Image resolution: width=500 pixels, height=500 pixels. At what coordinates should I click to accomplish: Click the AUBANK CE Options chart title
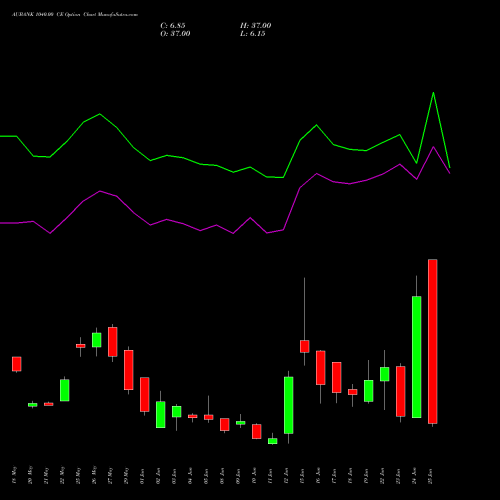[75, 15]
